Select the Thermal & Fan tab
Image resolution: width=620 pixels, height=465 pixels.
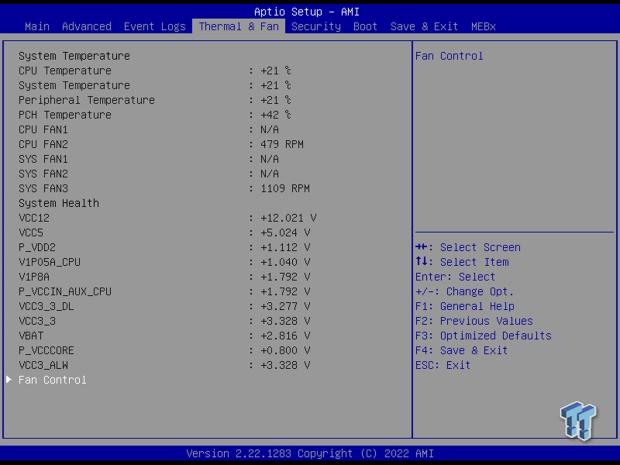pos(239,26)
